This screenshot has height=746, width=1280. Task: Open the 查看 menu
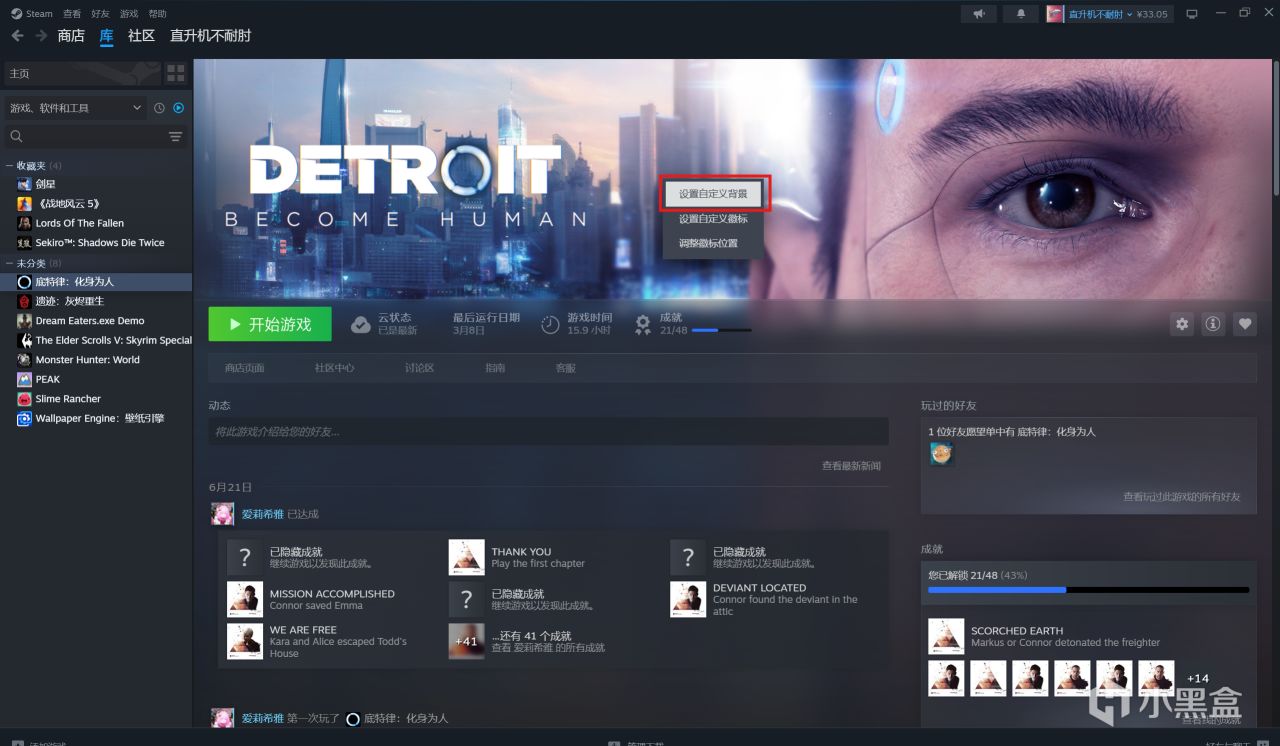(72, 14)
